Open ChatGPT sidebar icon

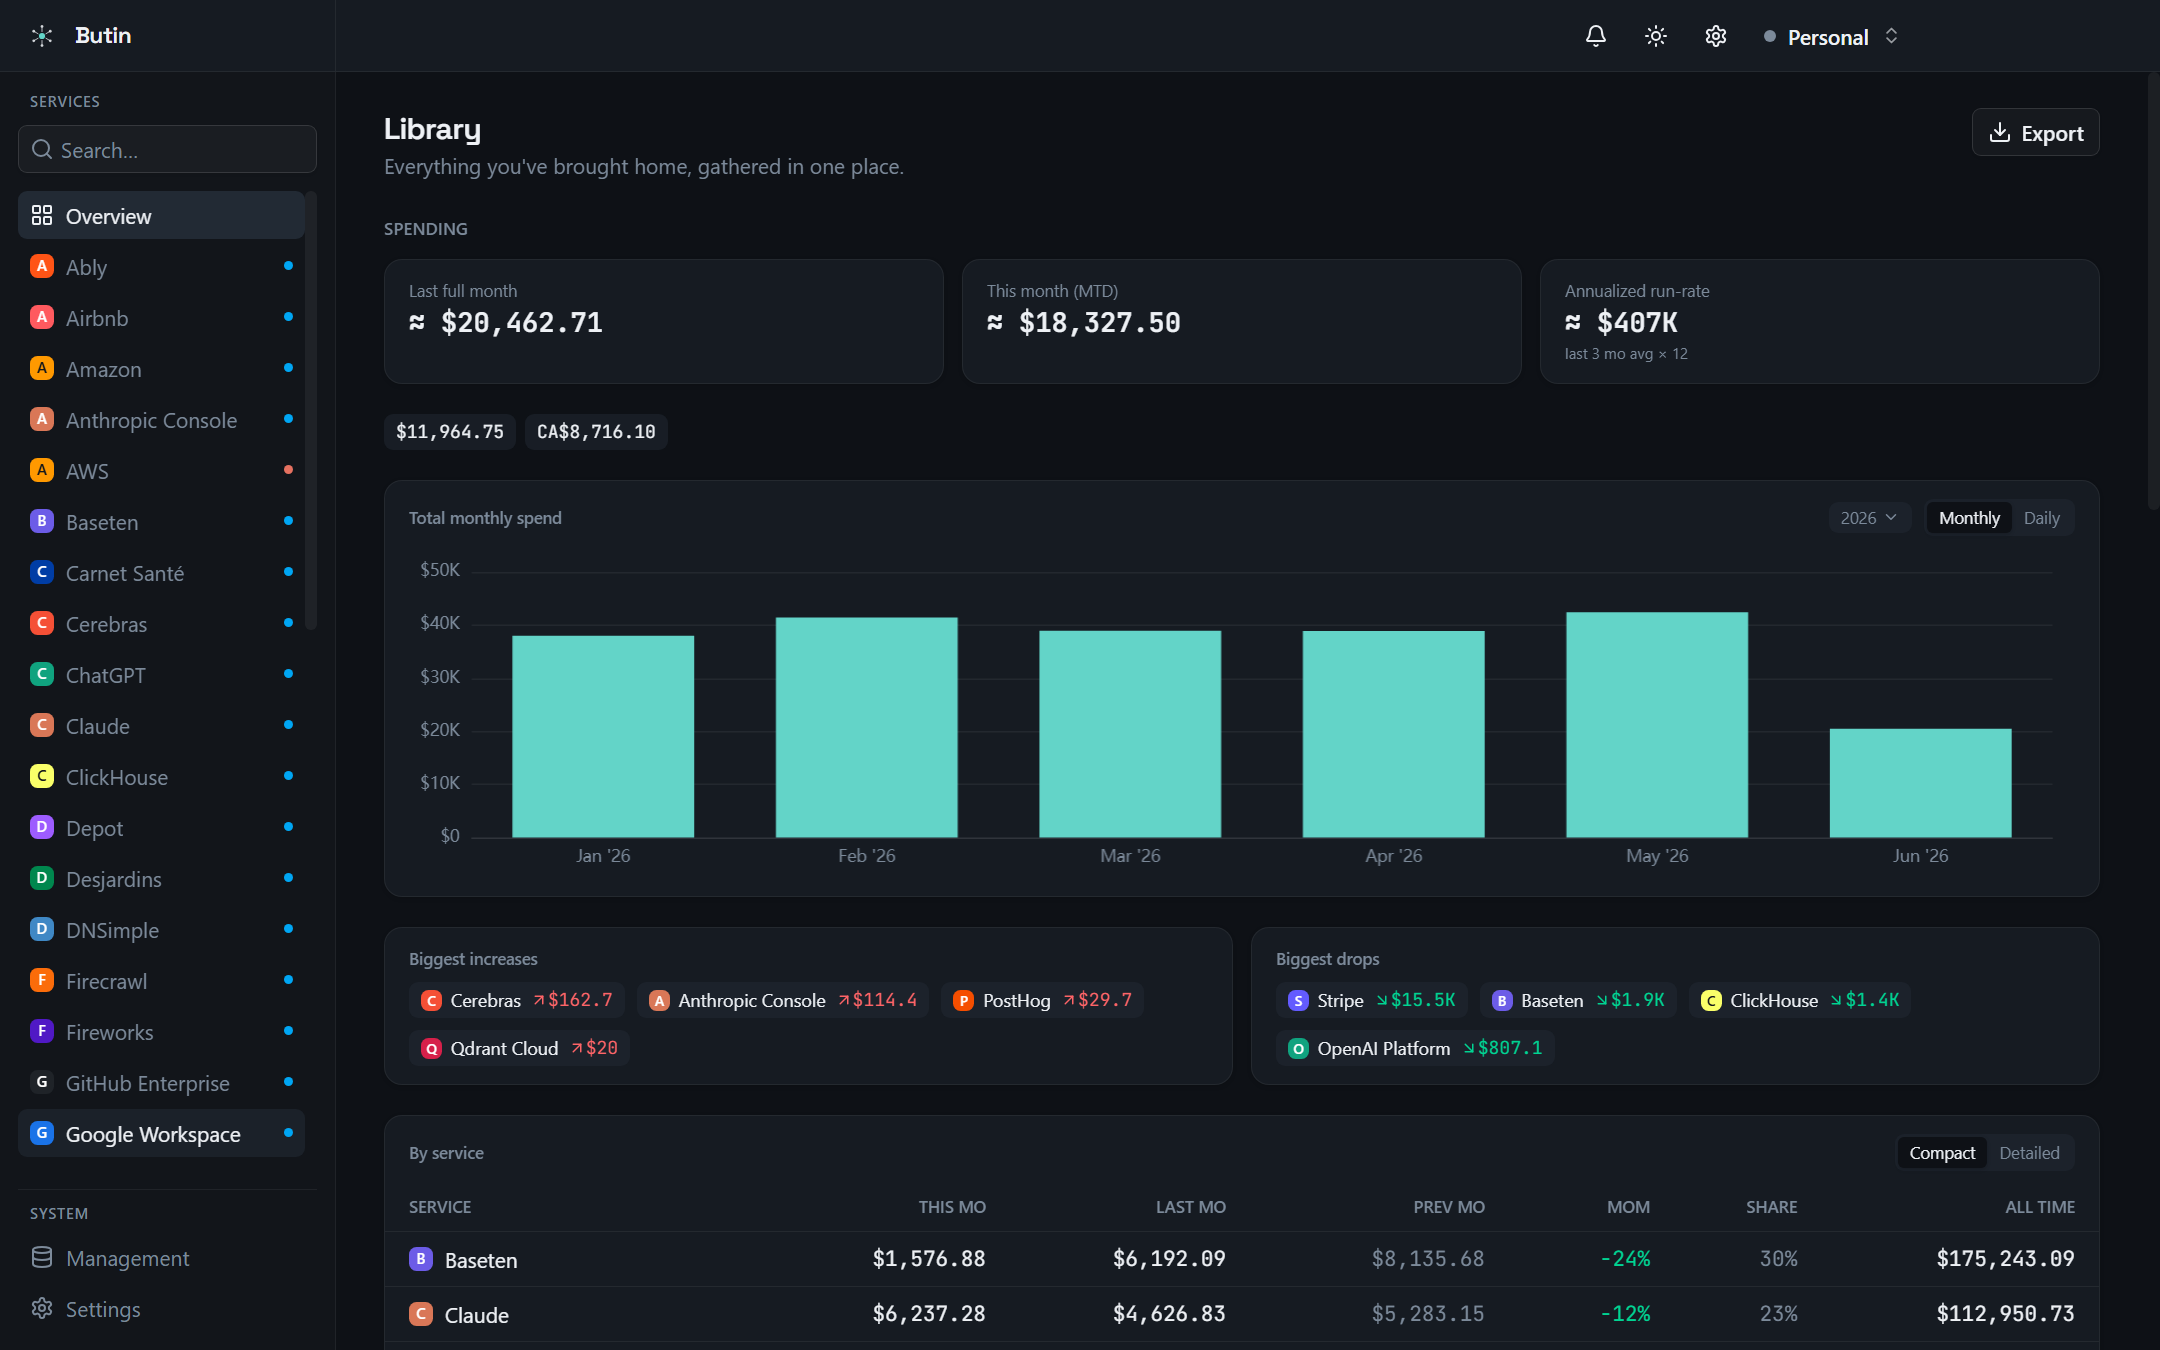click(42, 674)
